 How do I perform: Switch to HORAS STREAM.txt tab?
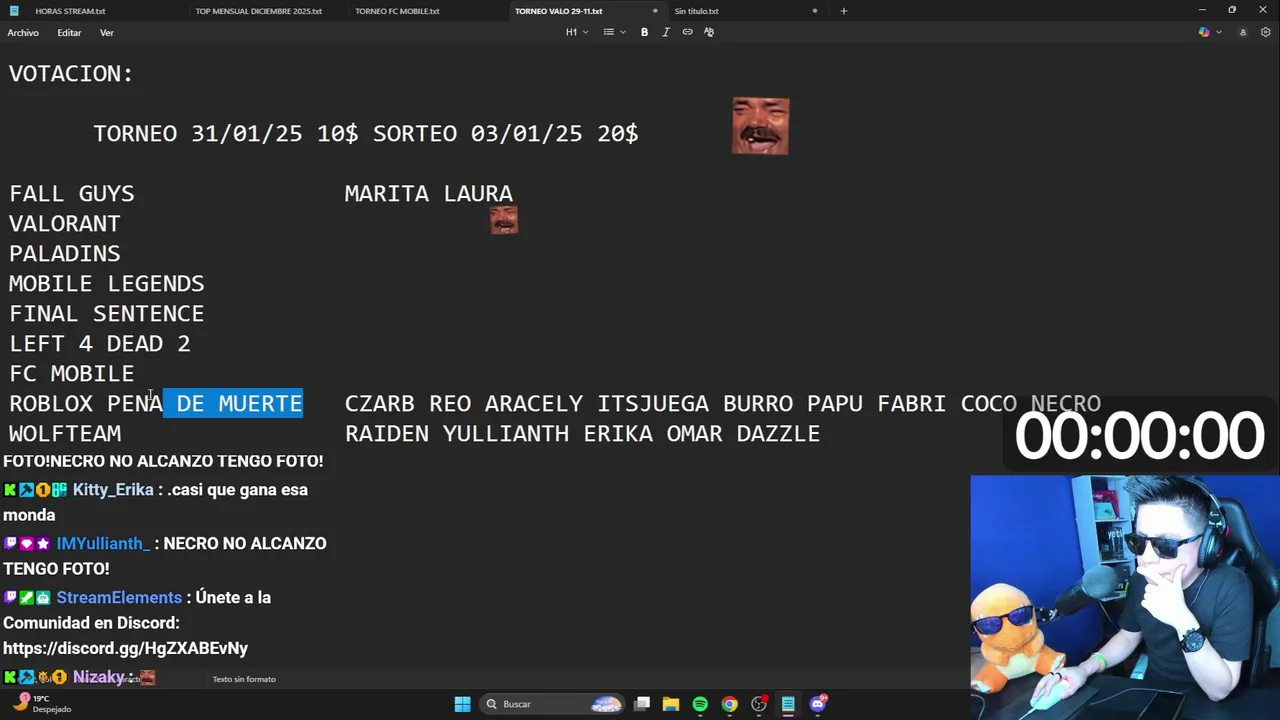(70, 11)
